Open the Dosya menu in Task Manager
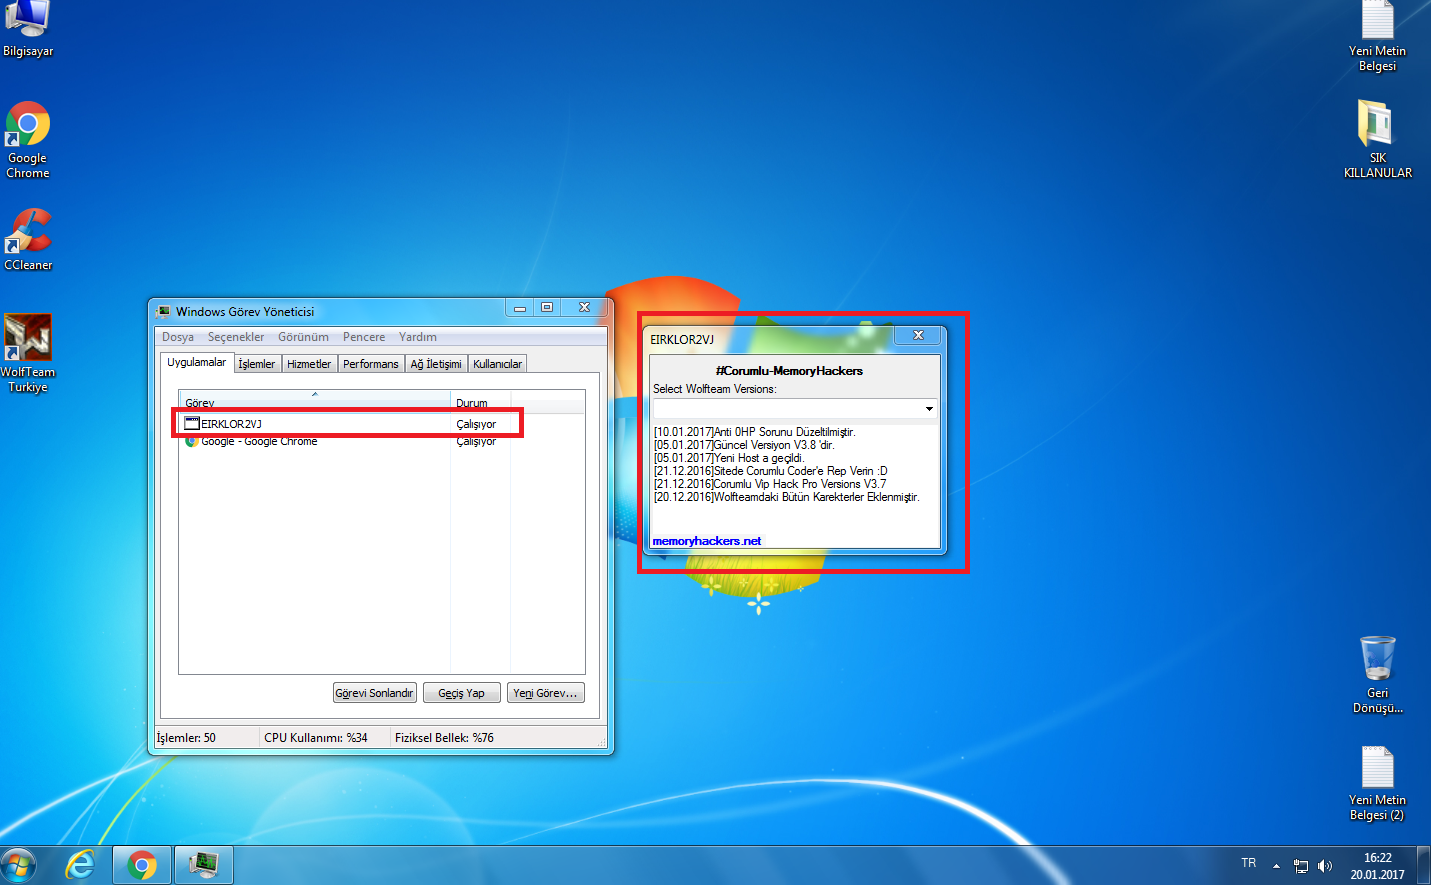 178,337
